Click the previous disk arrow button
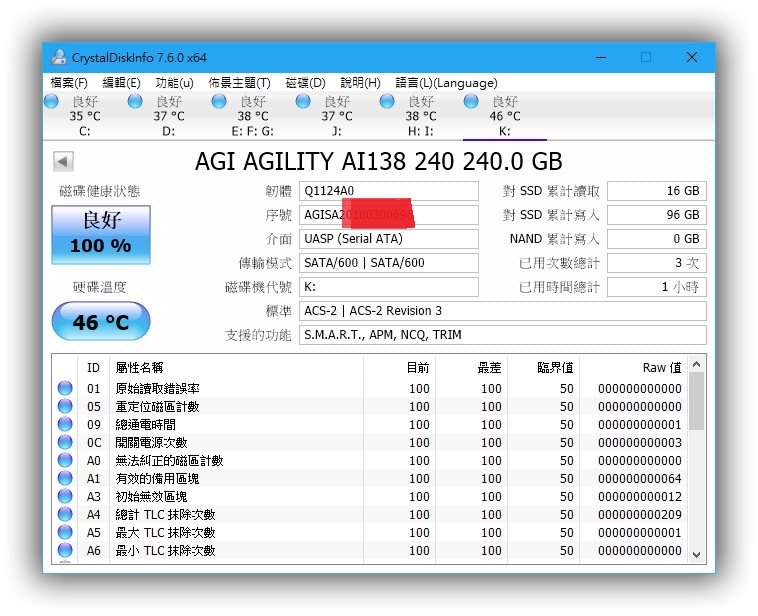 click(x=63, y=161)
